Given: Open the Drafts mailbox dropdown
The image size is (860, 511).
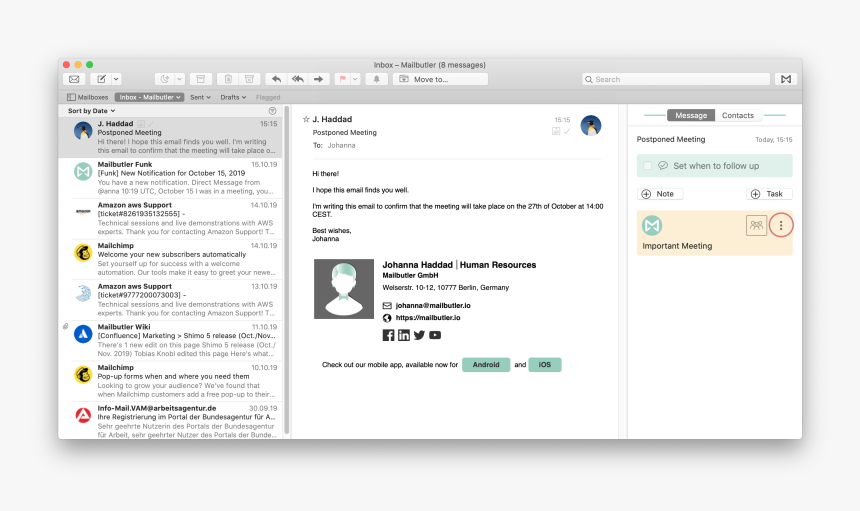Looking at the screenshot, I should pos(233,97).
